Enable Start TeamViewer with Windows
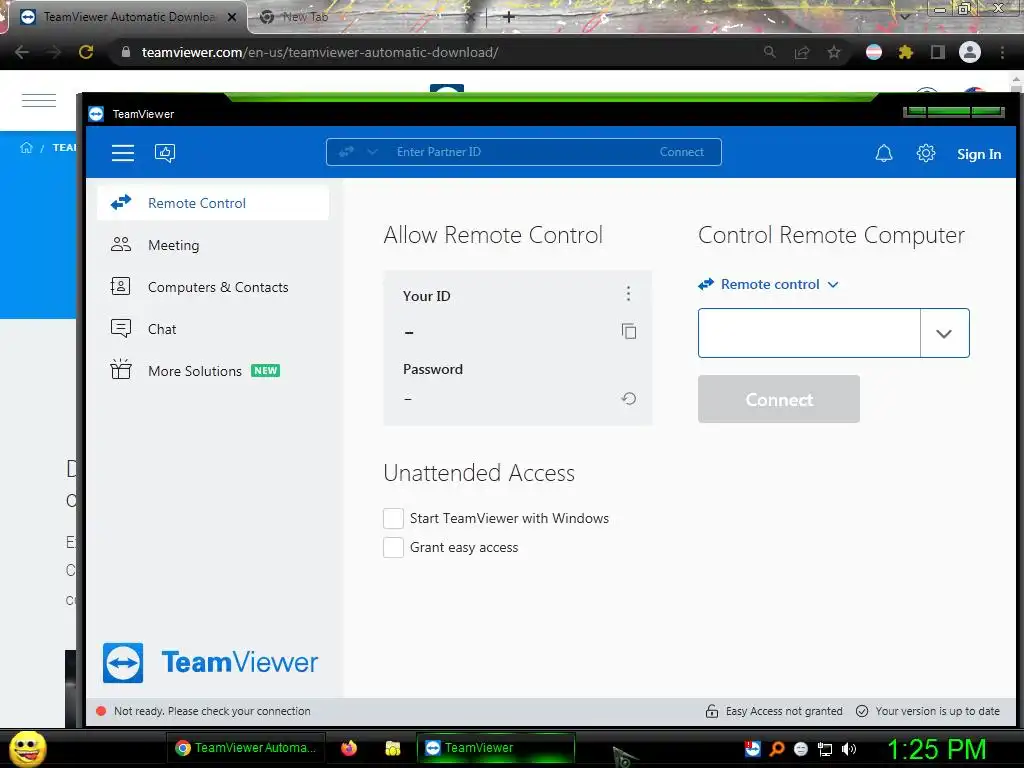 [393, 519]
